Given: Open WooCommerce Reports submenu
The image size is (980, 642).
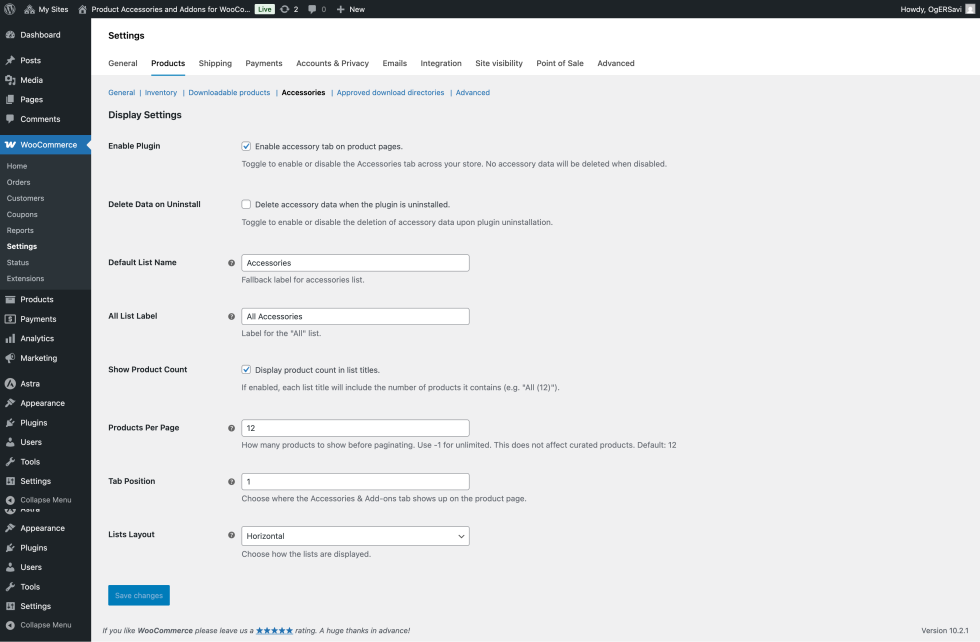Looking at the screenshot, I should click(x=20, y=231).
